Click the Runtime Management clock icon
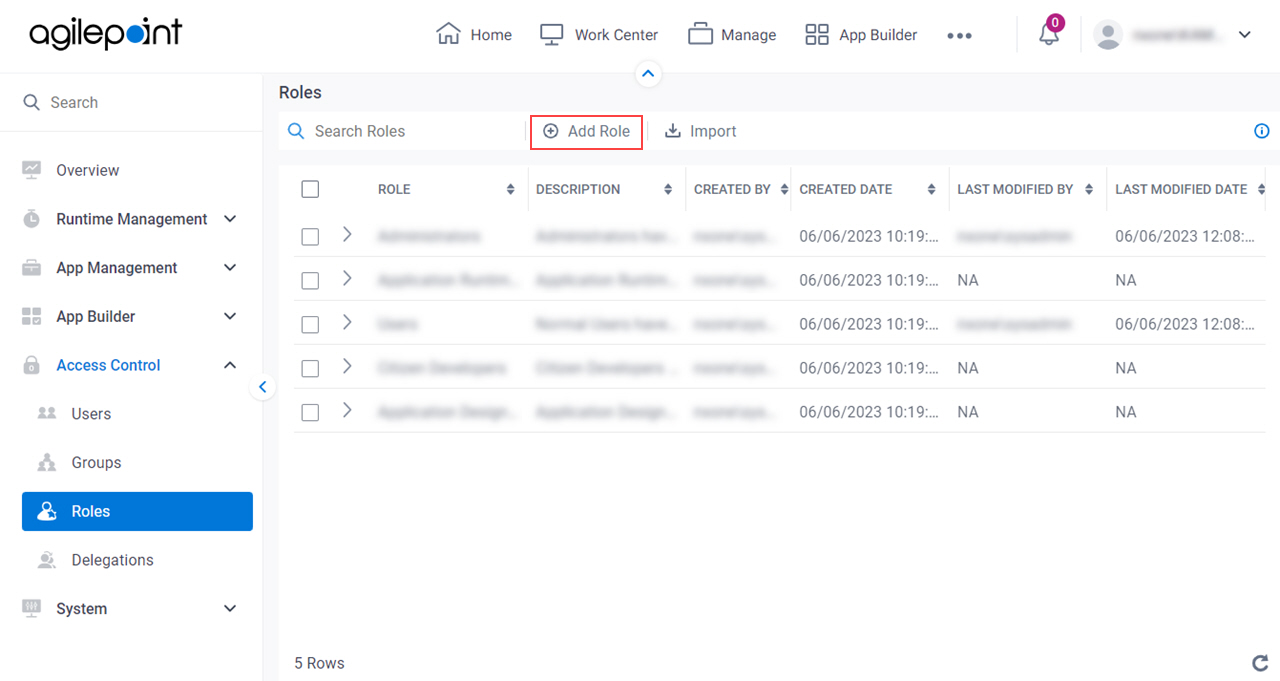Viewport: 1280px width, 681px height. (32, 219)
